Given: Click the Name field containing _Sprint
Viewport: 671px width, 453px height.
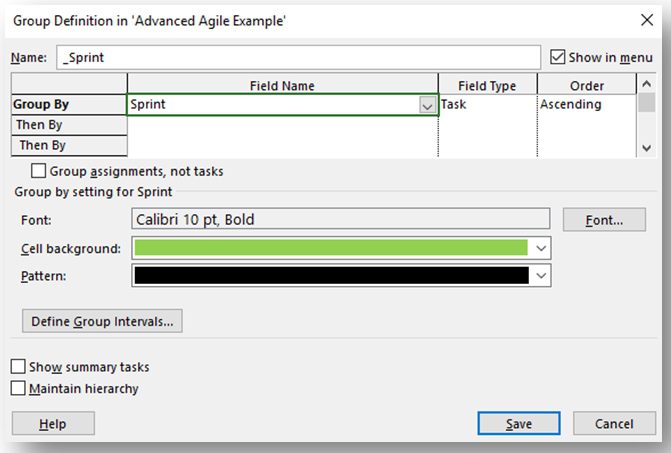Looking at the screenshot, I should 298,57.
